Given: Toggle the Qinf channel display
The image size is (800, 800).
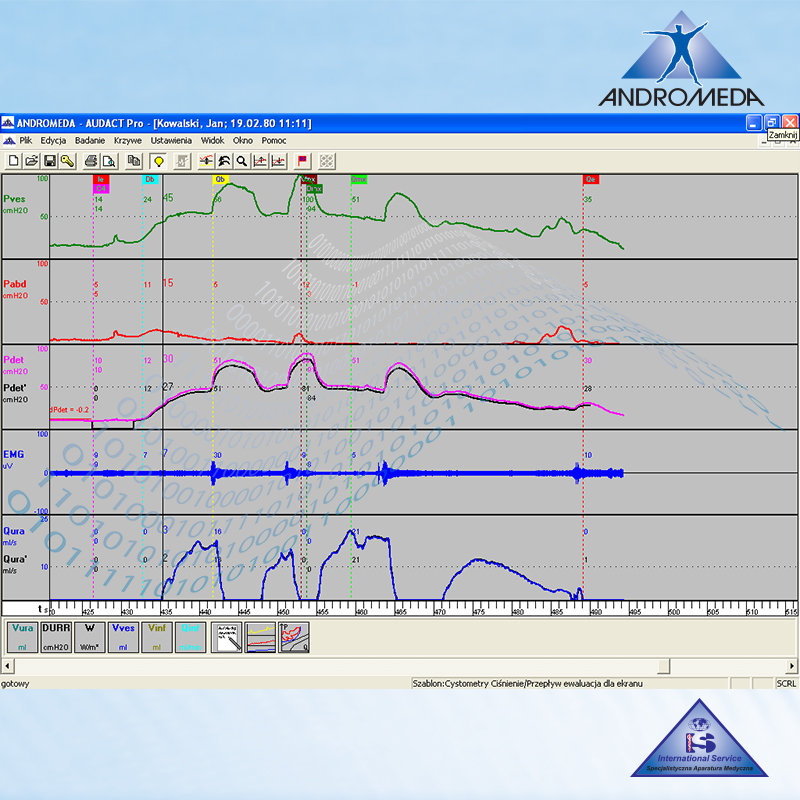Looking at the screenshot, I should (188, 636).
